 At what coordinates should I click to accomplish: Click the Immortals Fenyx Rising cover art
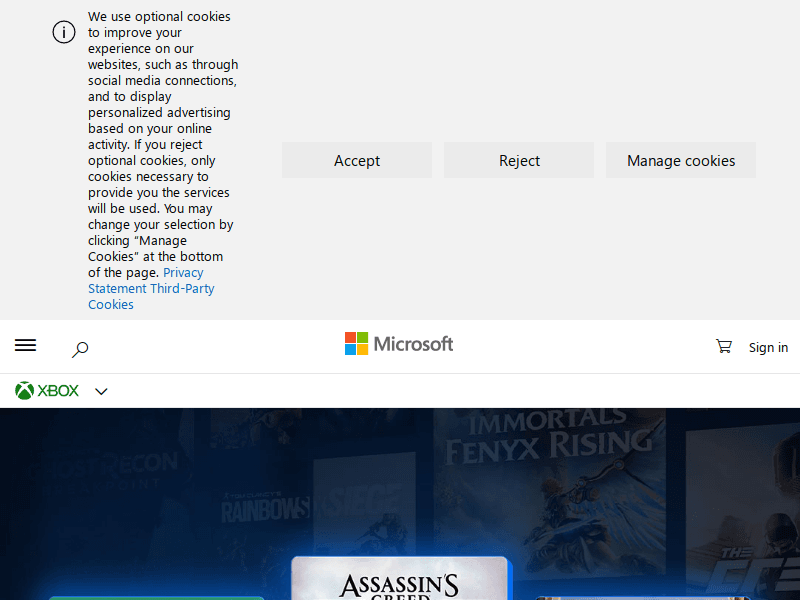coord(548,470)
